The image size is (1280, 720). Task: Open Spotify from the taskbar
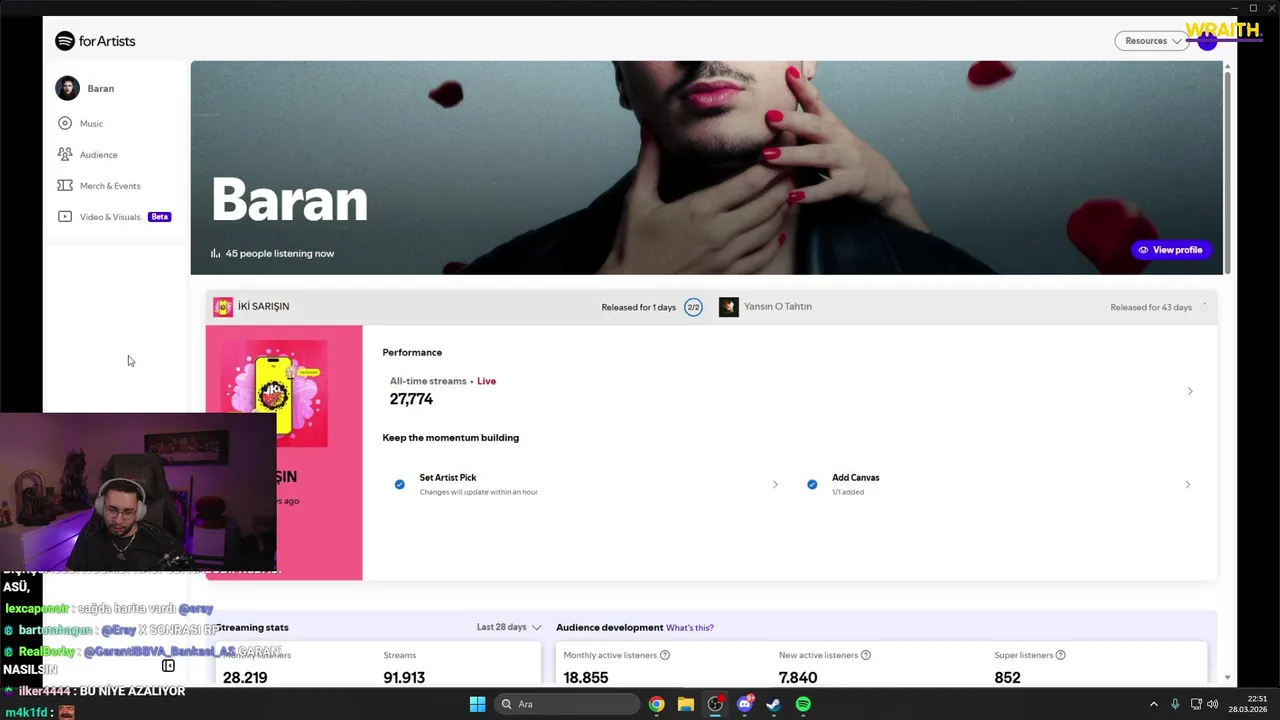click(x=803, y=704)
